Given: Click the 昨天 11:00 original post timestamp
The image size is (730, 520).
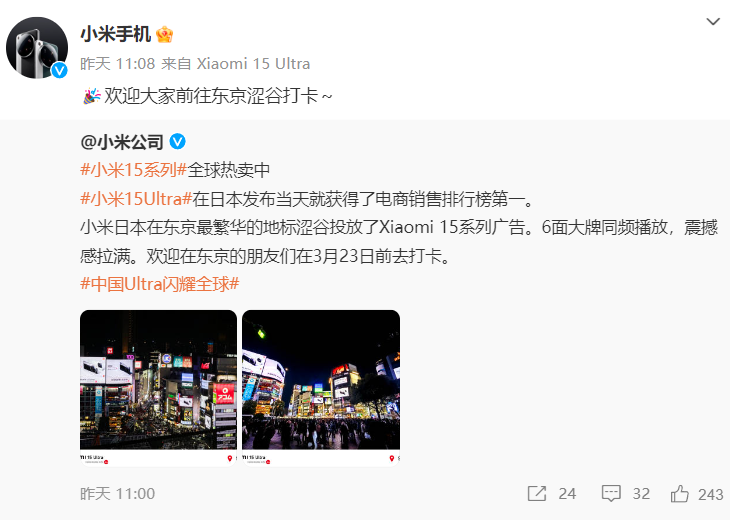Looking at the screenshot, I should [117, 493].
